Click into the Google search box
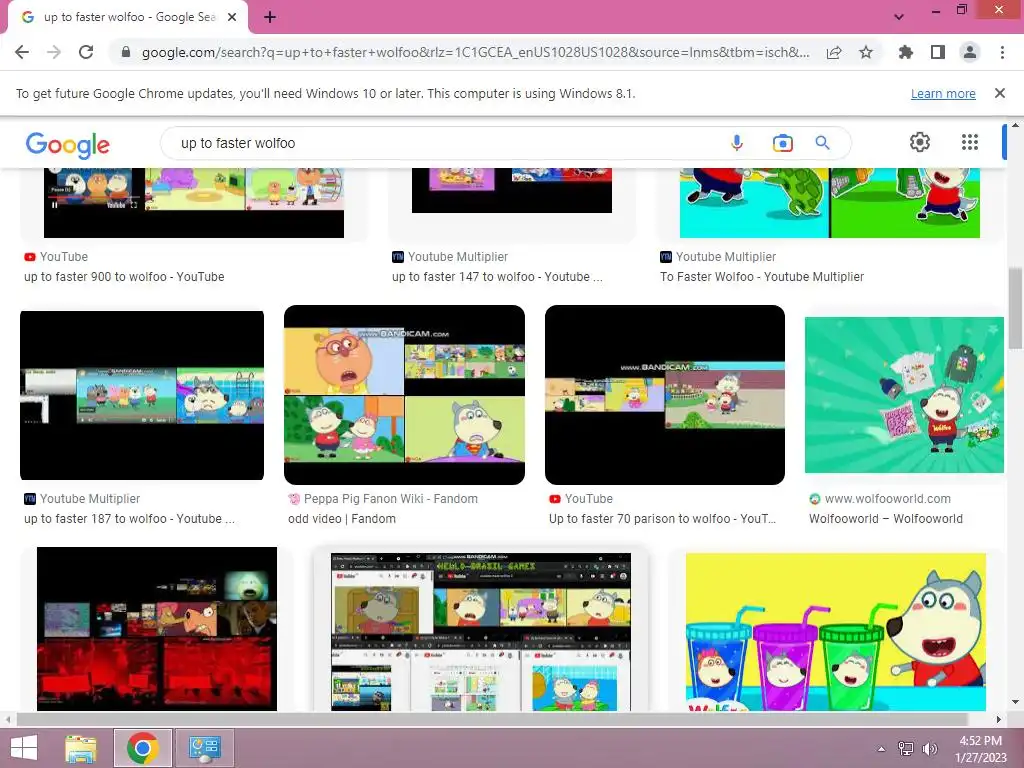The width and height of the screenshot is (1024, 768). tap(451, 143)
